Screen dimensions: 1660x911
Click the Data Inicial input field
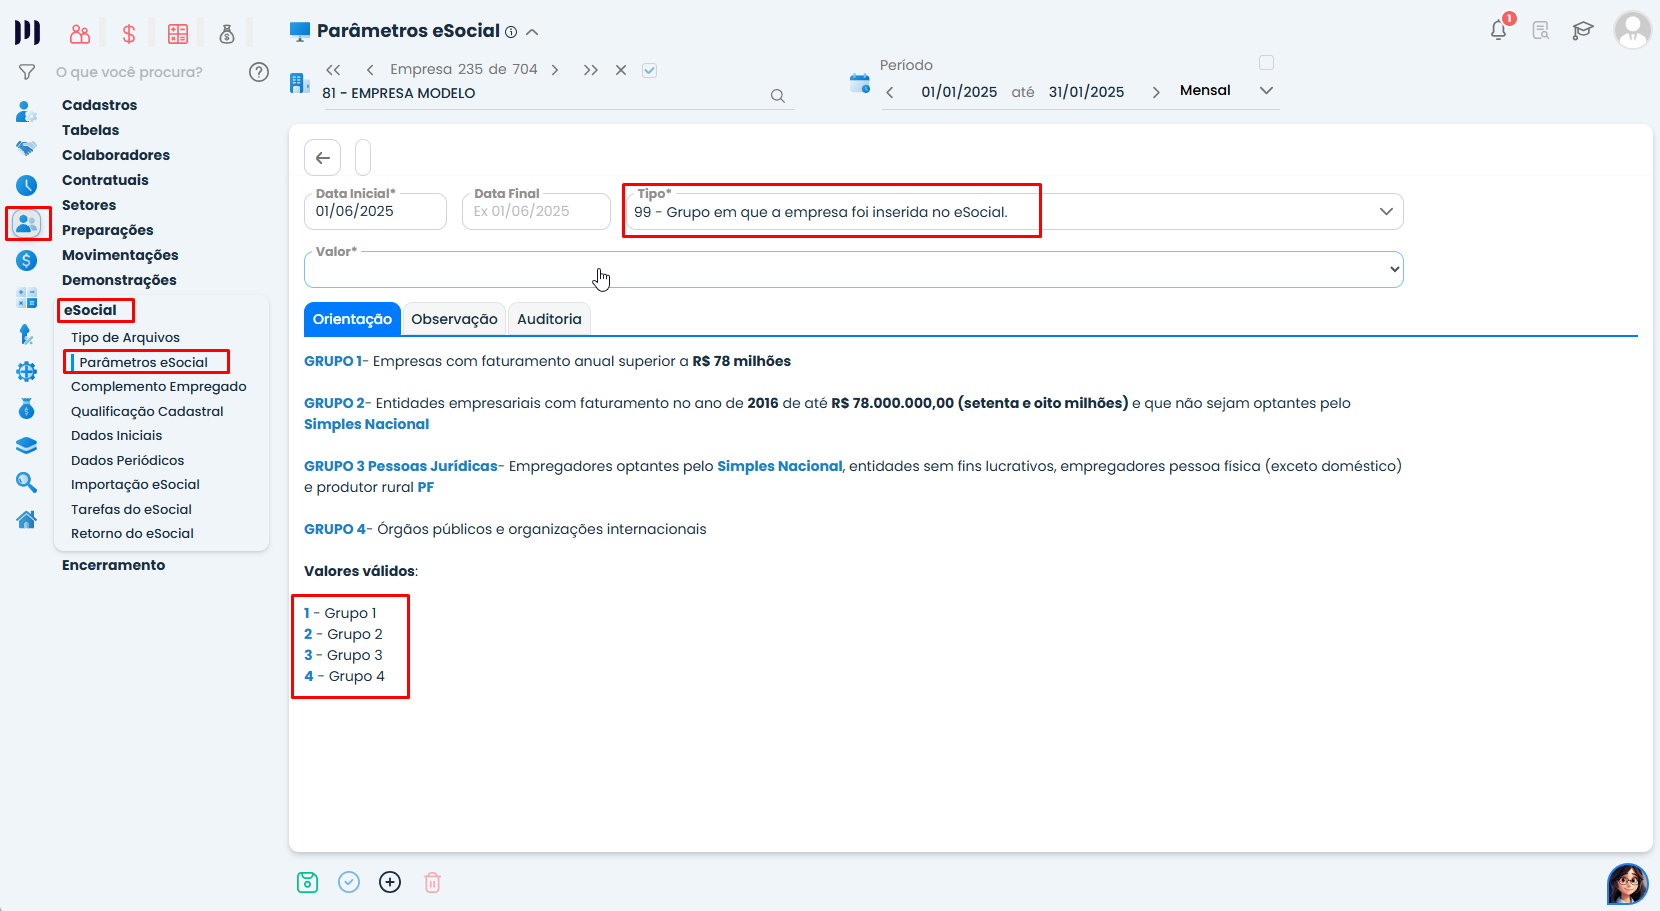[374, 212]
